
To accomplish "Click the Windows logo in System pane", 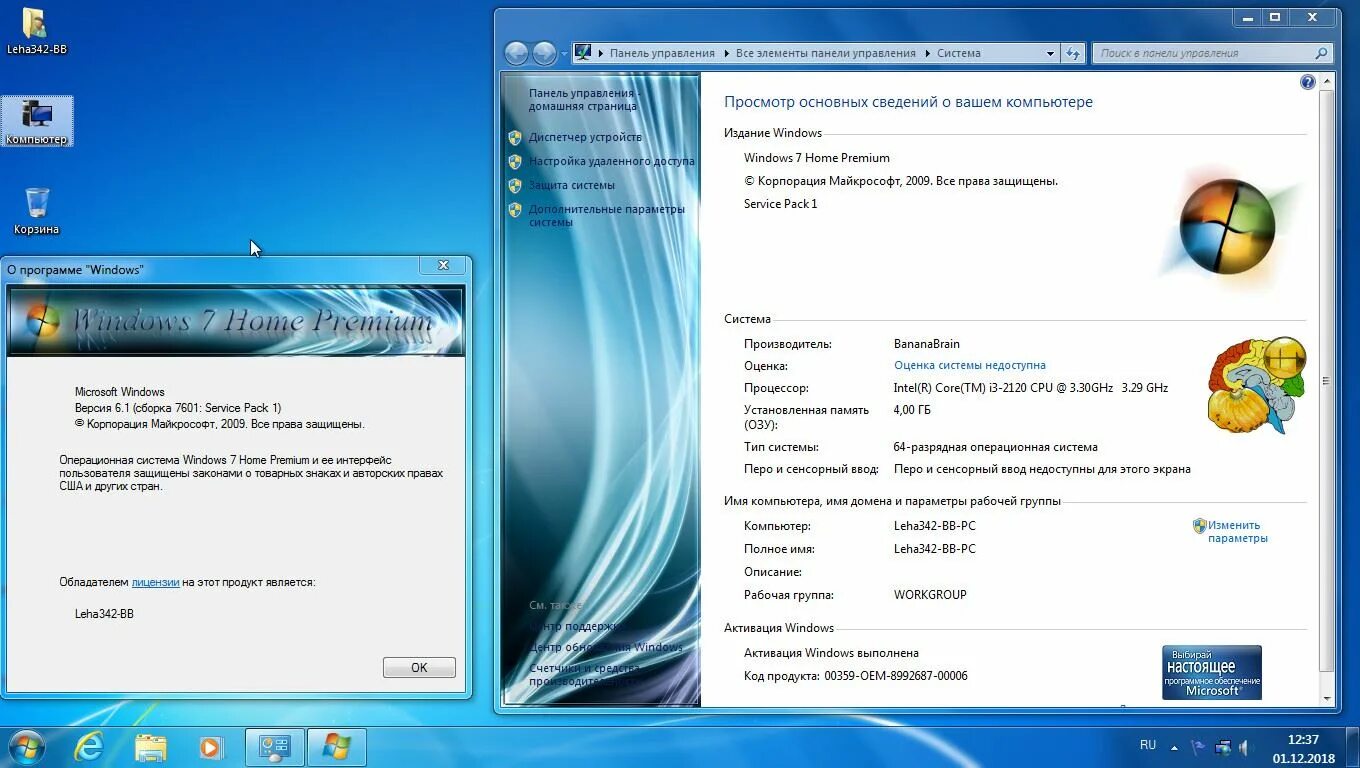I will point(1228,225).
